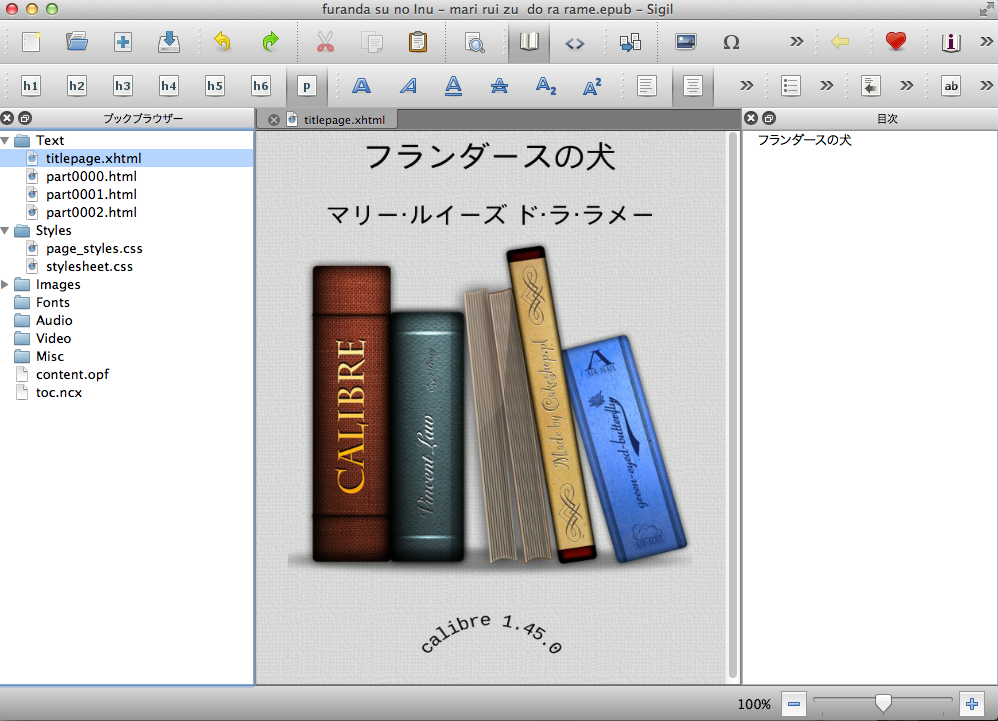The height and width of the screenshot is (721, 998).
Task: Click the red heart donate icon
Action: pyautogui.click(x=896, y=42)
